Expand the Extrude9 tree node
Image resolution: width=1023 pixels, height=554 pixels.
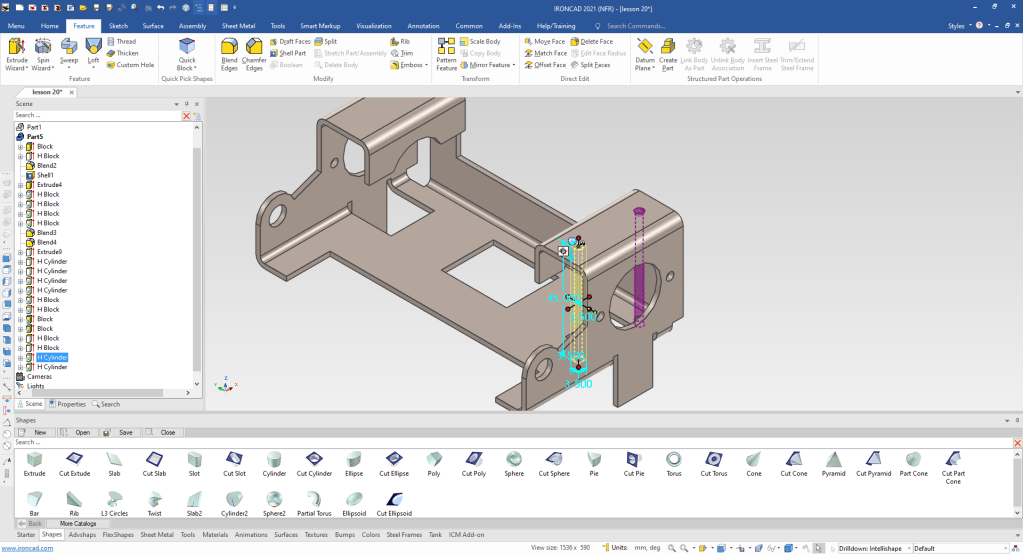click(20, 252)
